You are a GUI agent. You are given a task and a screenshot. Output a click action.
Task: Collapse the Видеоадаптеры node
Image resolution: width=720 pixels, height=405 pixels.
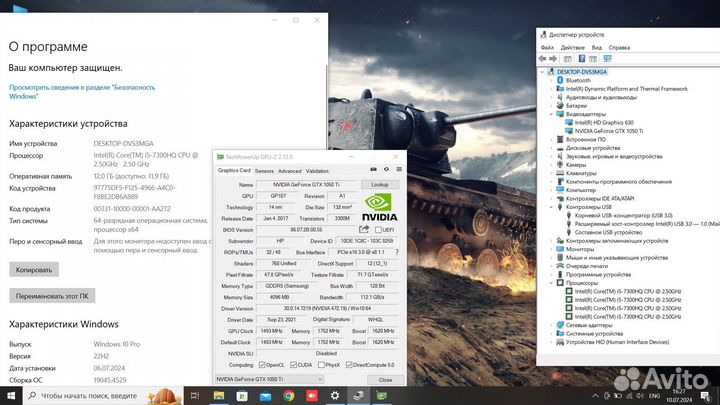pyautogui.click(x=551, y=114)
